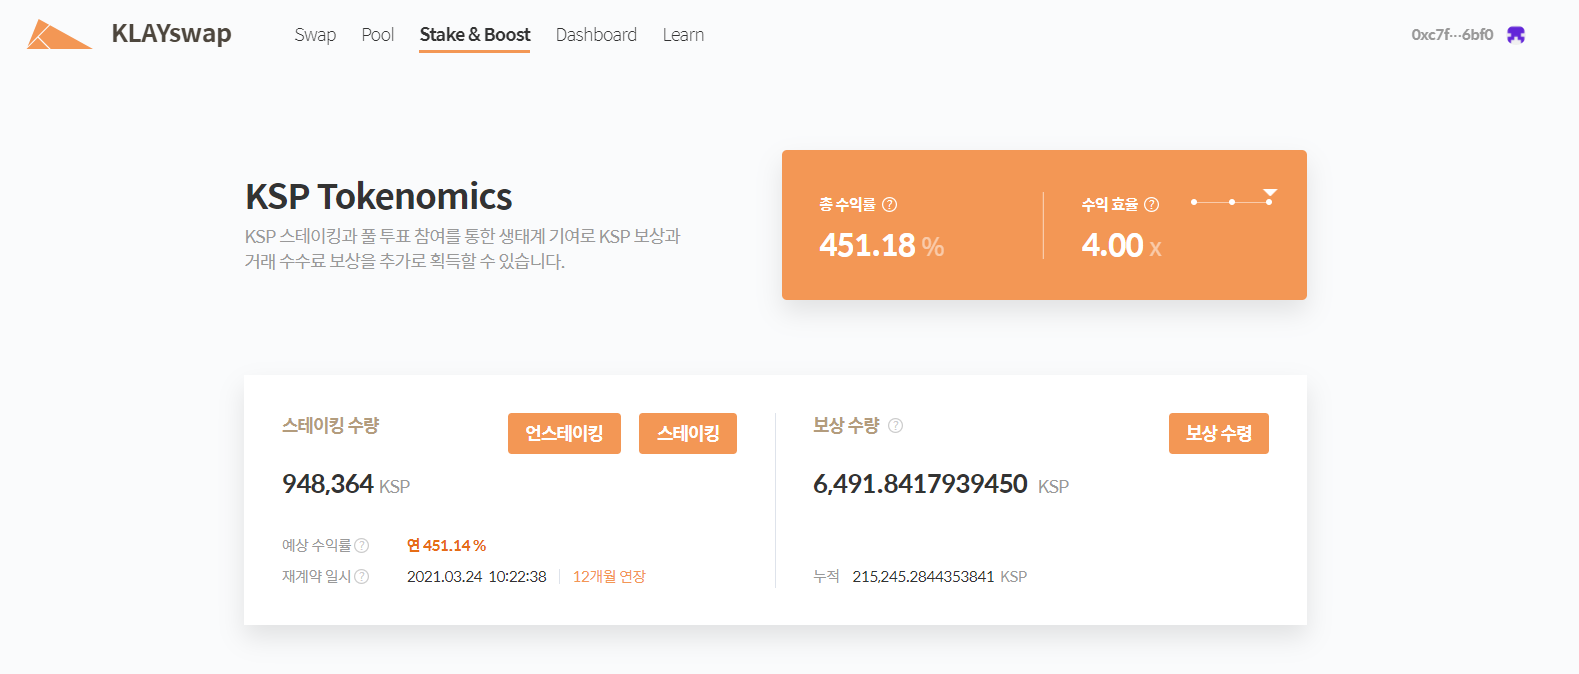1579x674 pixels.
Task: Click the KLAYswap orange triangle logo
Action: [x=59, y=34]
